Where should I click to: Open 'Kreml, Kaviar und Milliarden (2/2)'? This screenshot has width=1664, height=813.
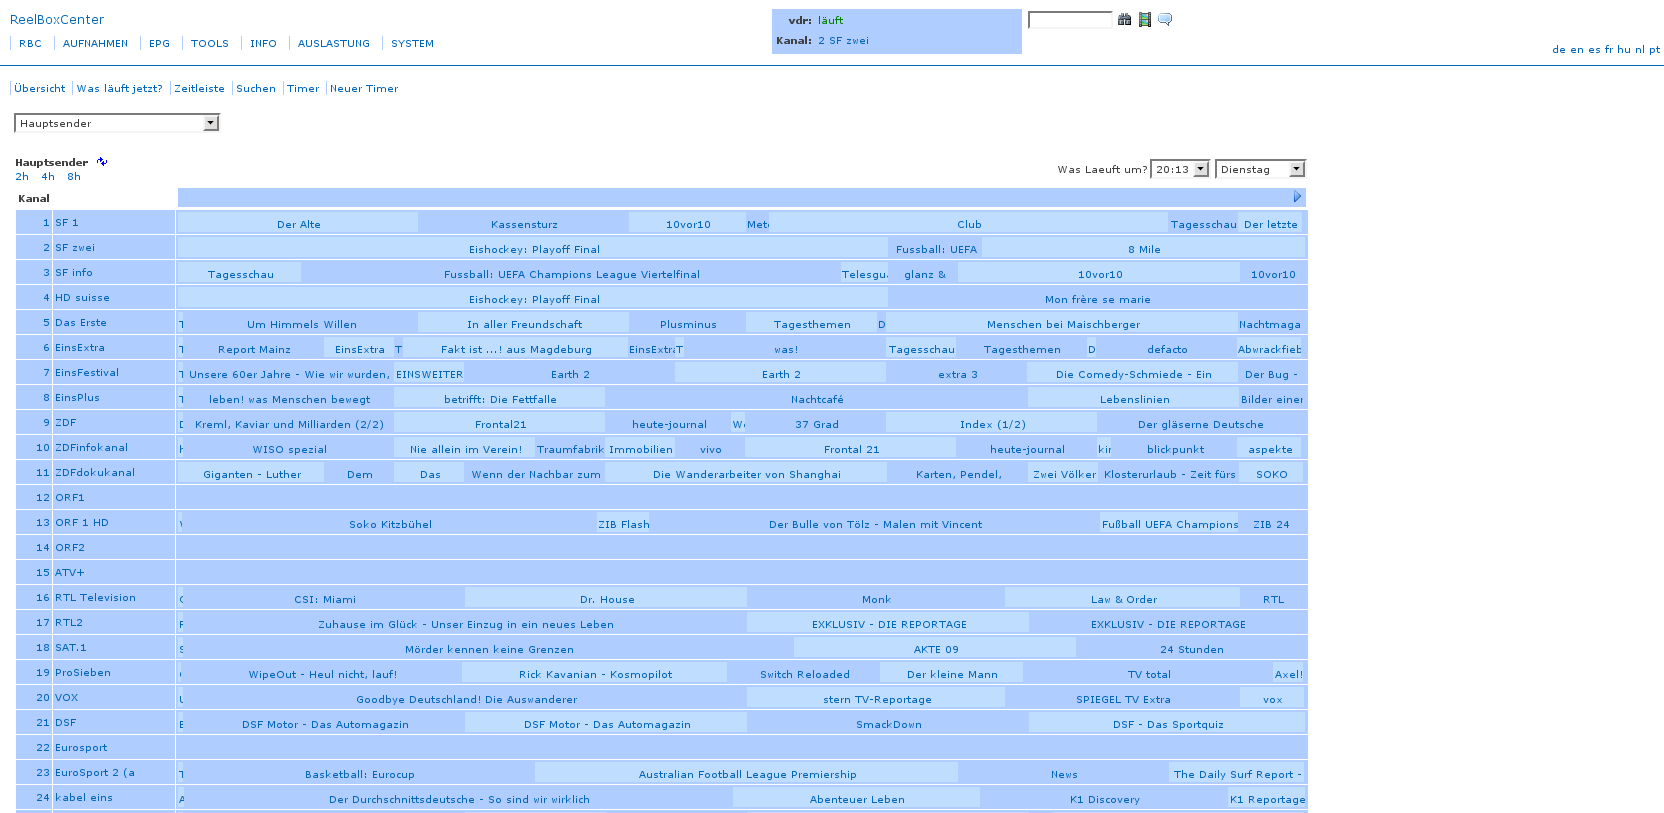pyautogui.click(x=289, y=425)
